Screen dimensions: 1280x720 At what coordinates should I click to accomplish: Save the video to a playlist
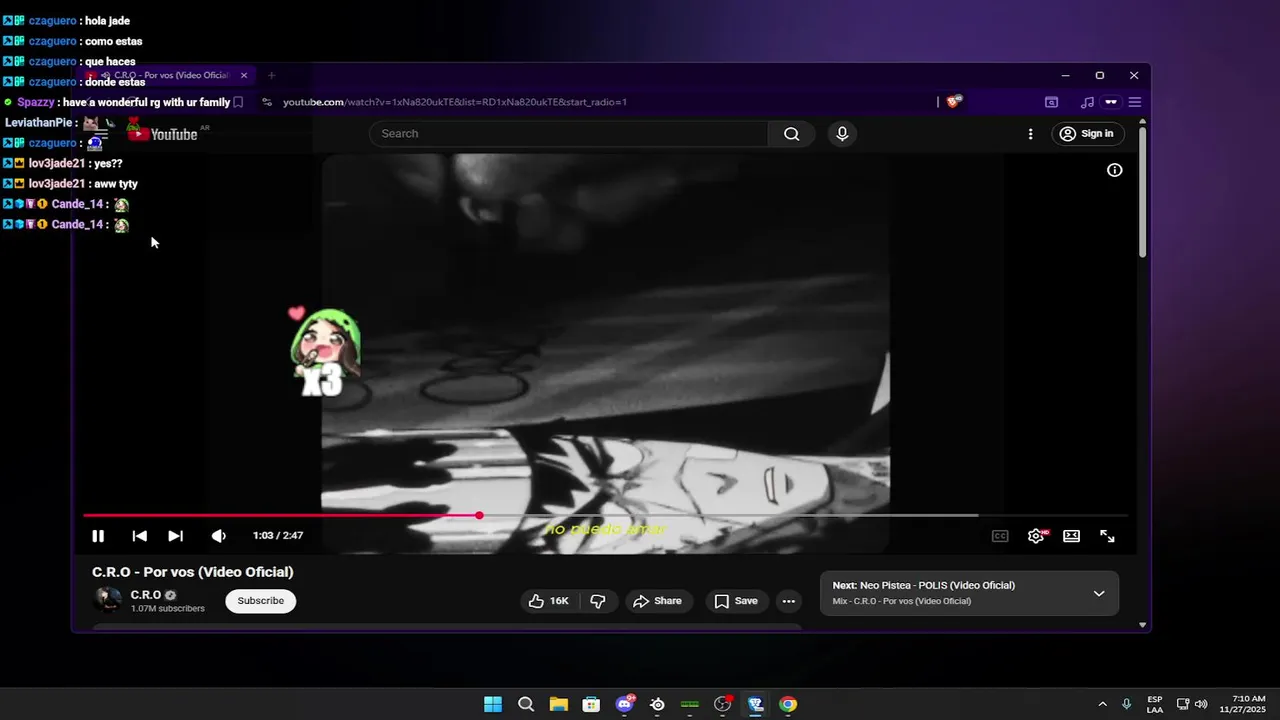tap(736, 601)
